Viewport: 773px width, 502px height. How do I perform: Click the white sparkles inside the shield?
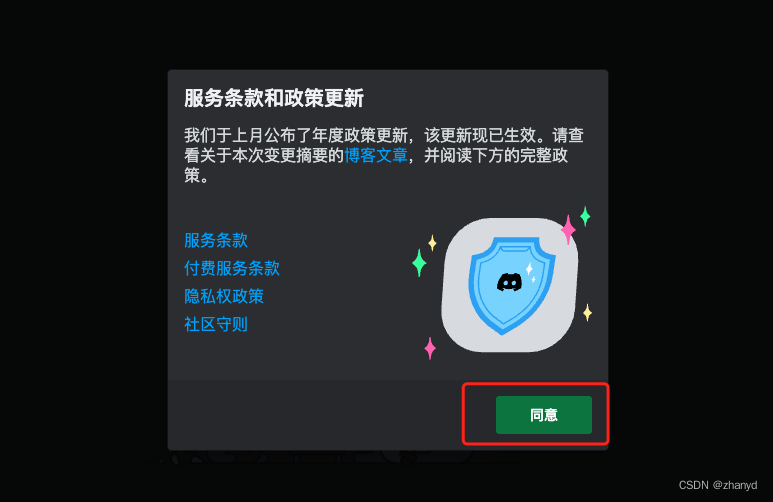tap(531, 272)
